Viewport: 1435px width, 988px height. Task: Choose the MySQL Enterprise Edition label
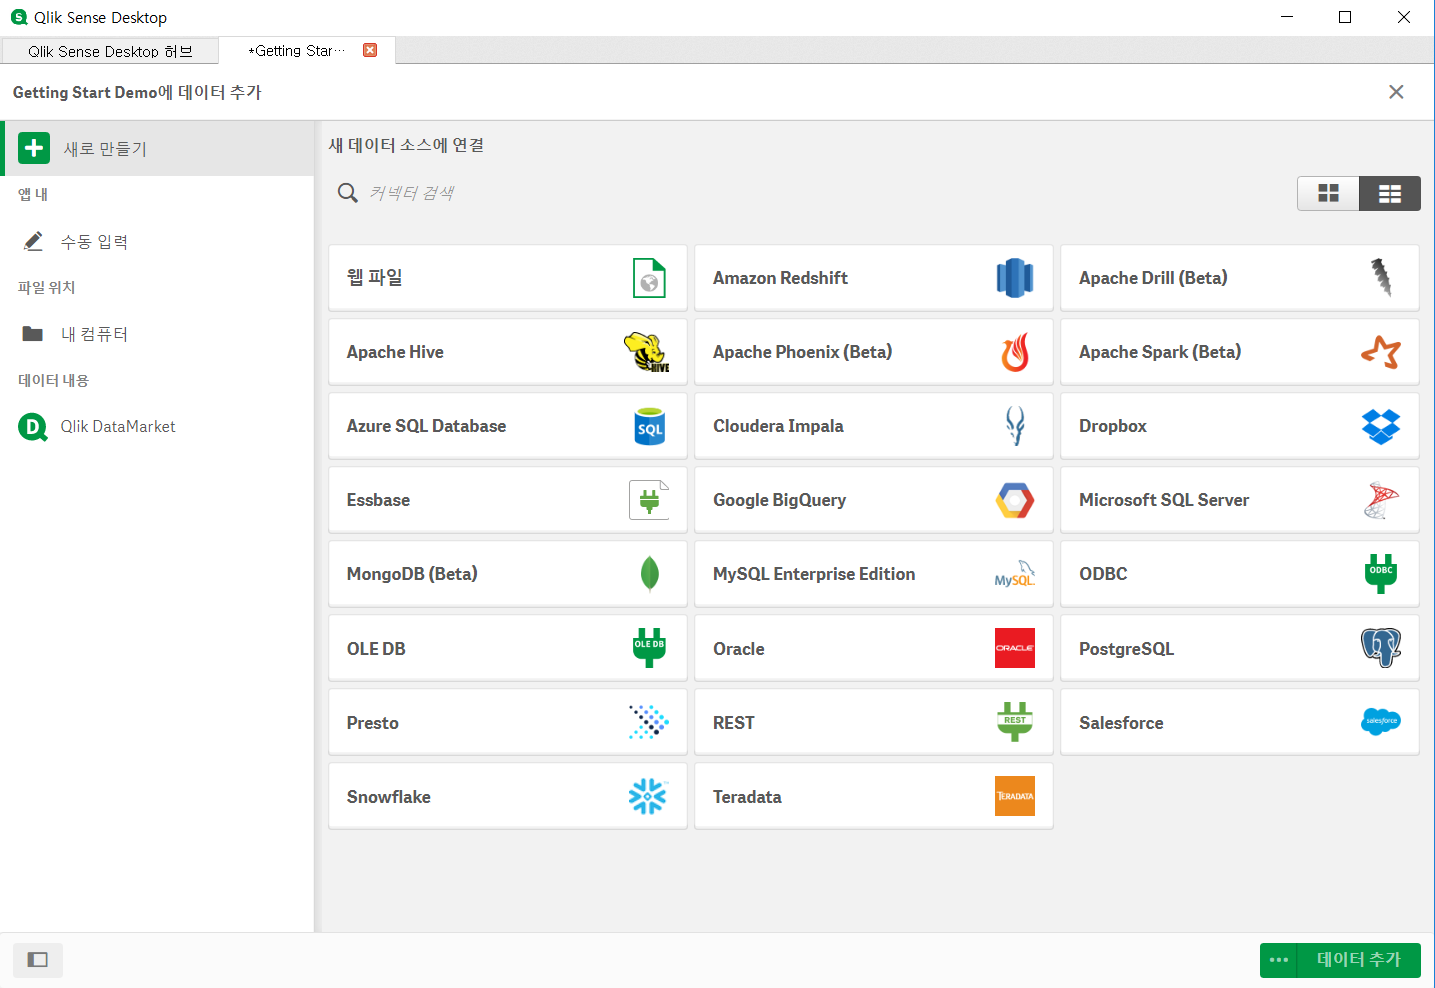pos(814,574)
